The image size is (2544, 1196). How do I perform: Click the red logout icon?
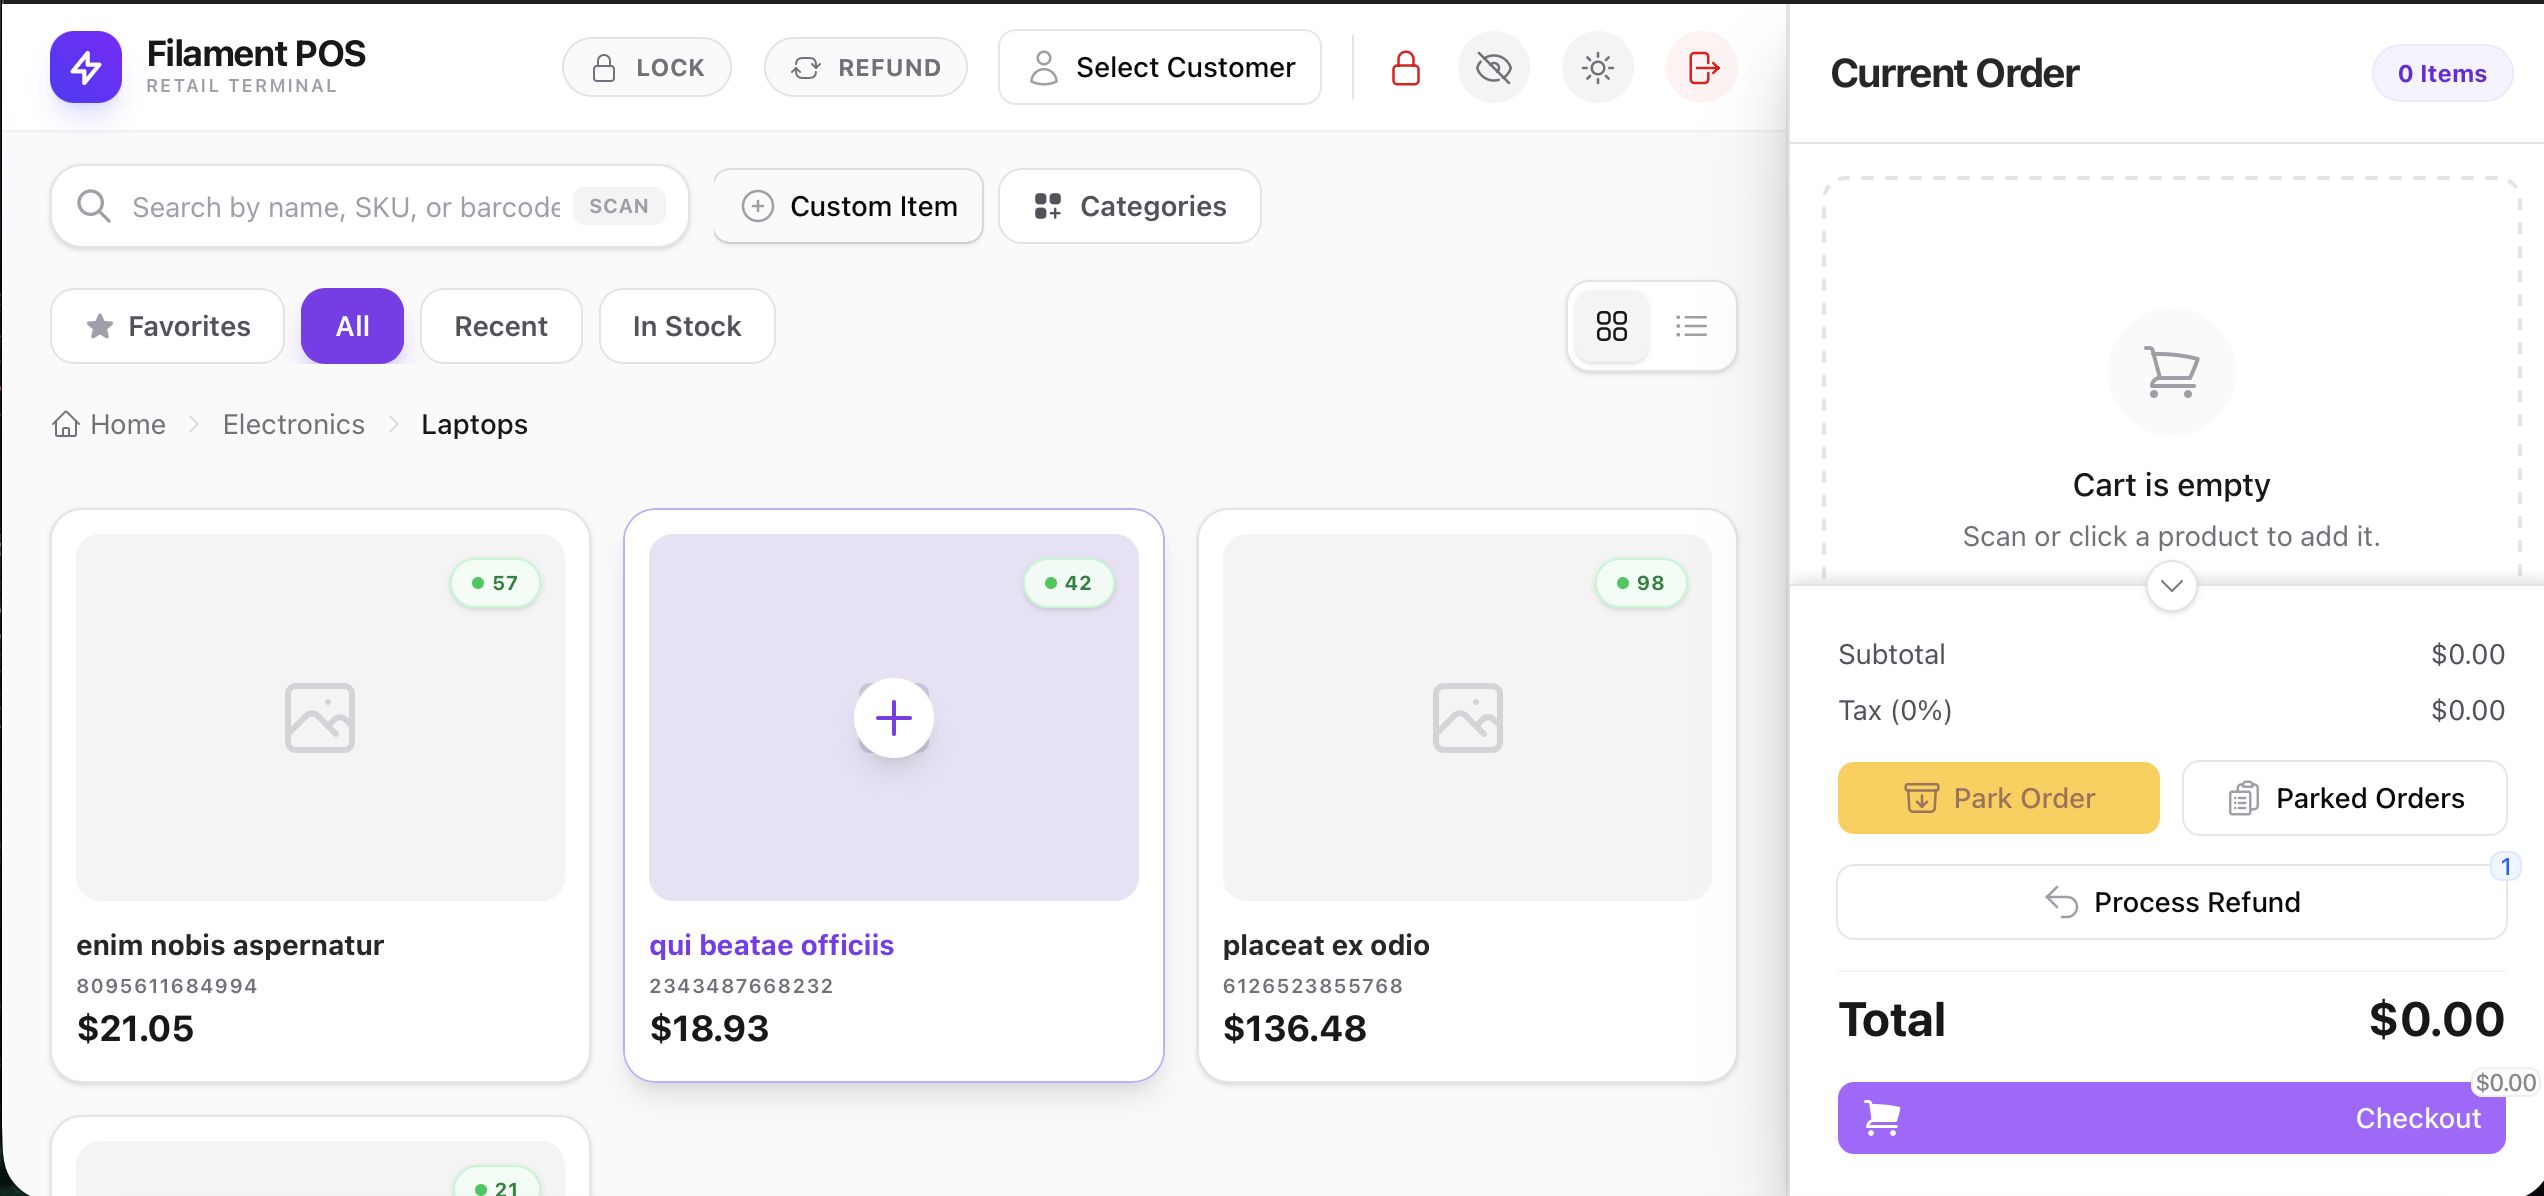pos(1702,68)
